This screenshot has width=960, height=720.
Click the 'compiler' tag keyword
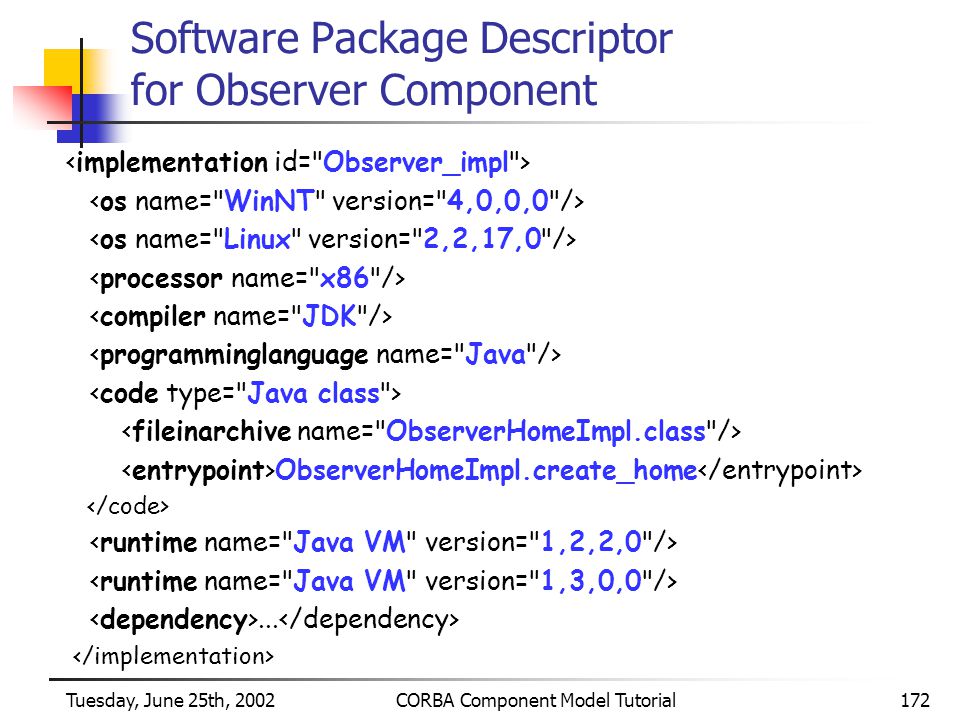click(152, 317)
